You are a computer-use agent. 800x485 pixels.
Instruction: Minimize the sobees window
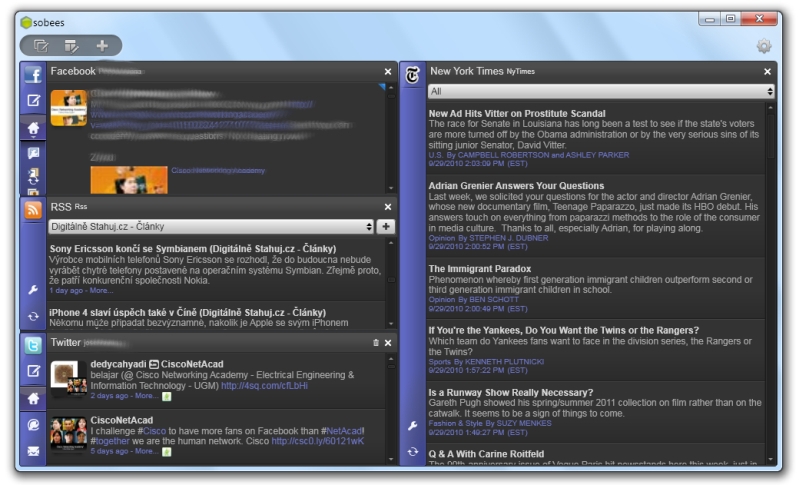coord(709,19)
